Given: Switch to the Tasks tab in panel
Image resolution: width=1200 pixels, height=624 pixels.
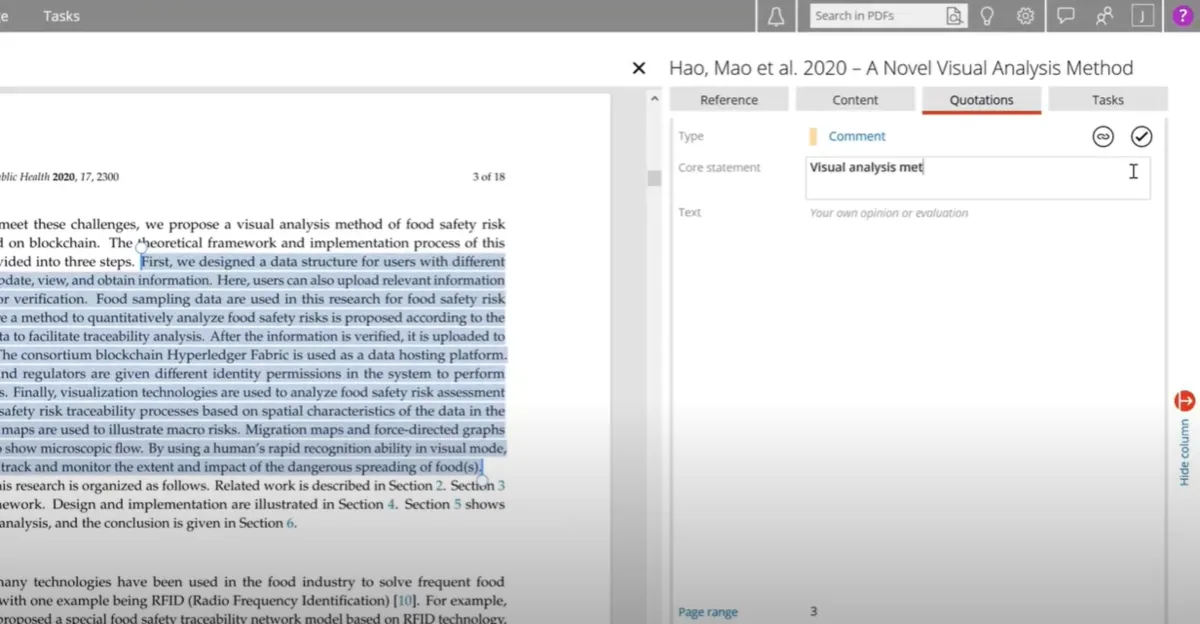Looking at the screenshot, I should coord(1107,100).
